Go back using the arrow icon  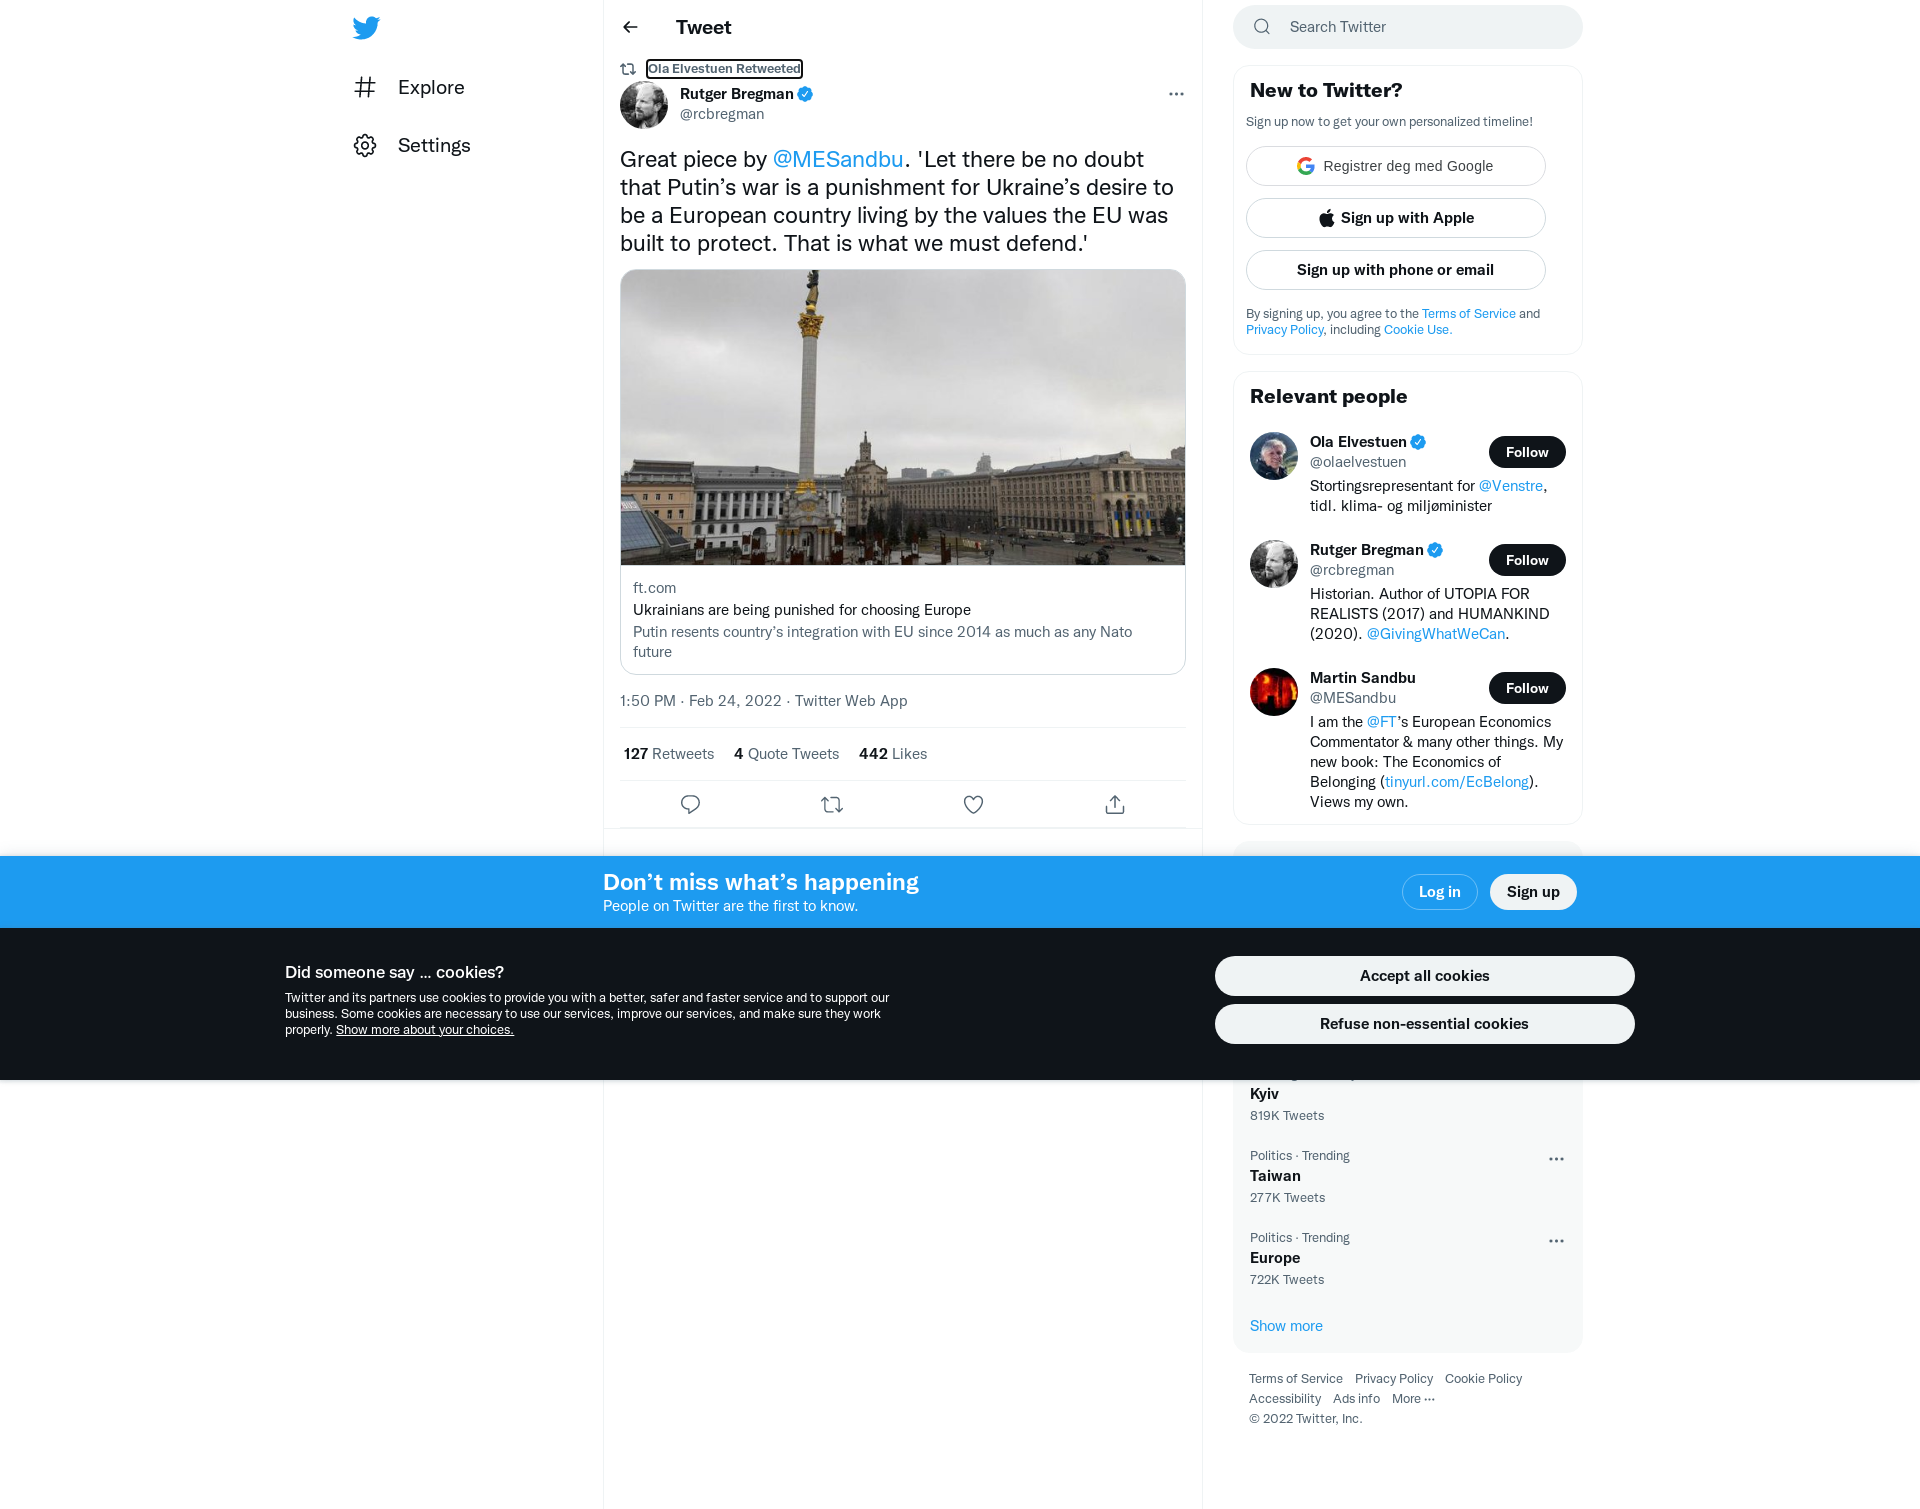[630, 27]
